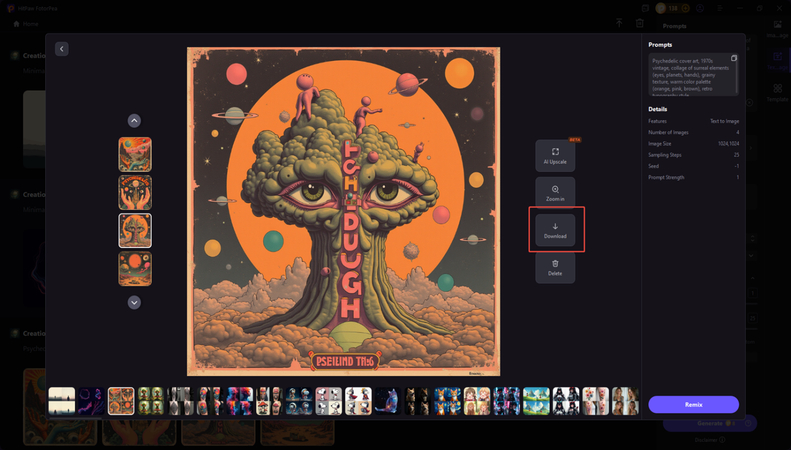Click Home in the background window
The height and width of the screenshot is (450, 791).
click(x=26, y=24)
